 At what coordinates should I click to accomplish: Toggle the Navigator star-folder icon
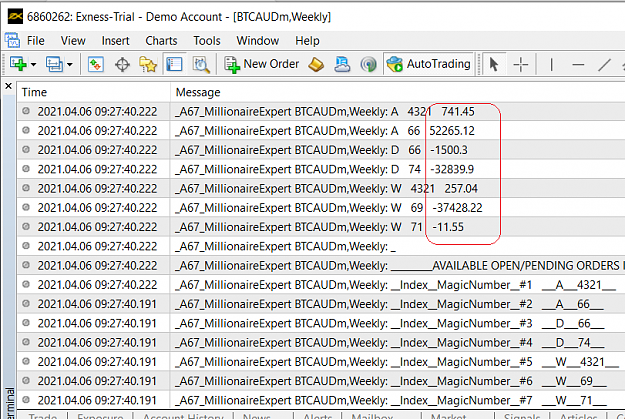(x=148, y=64)
